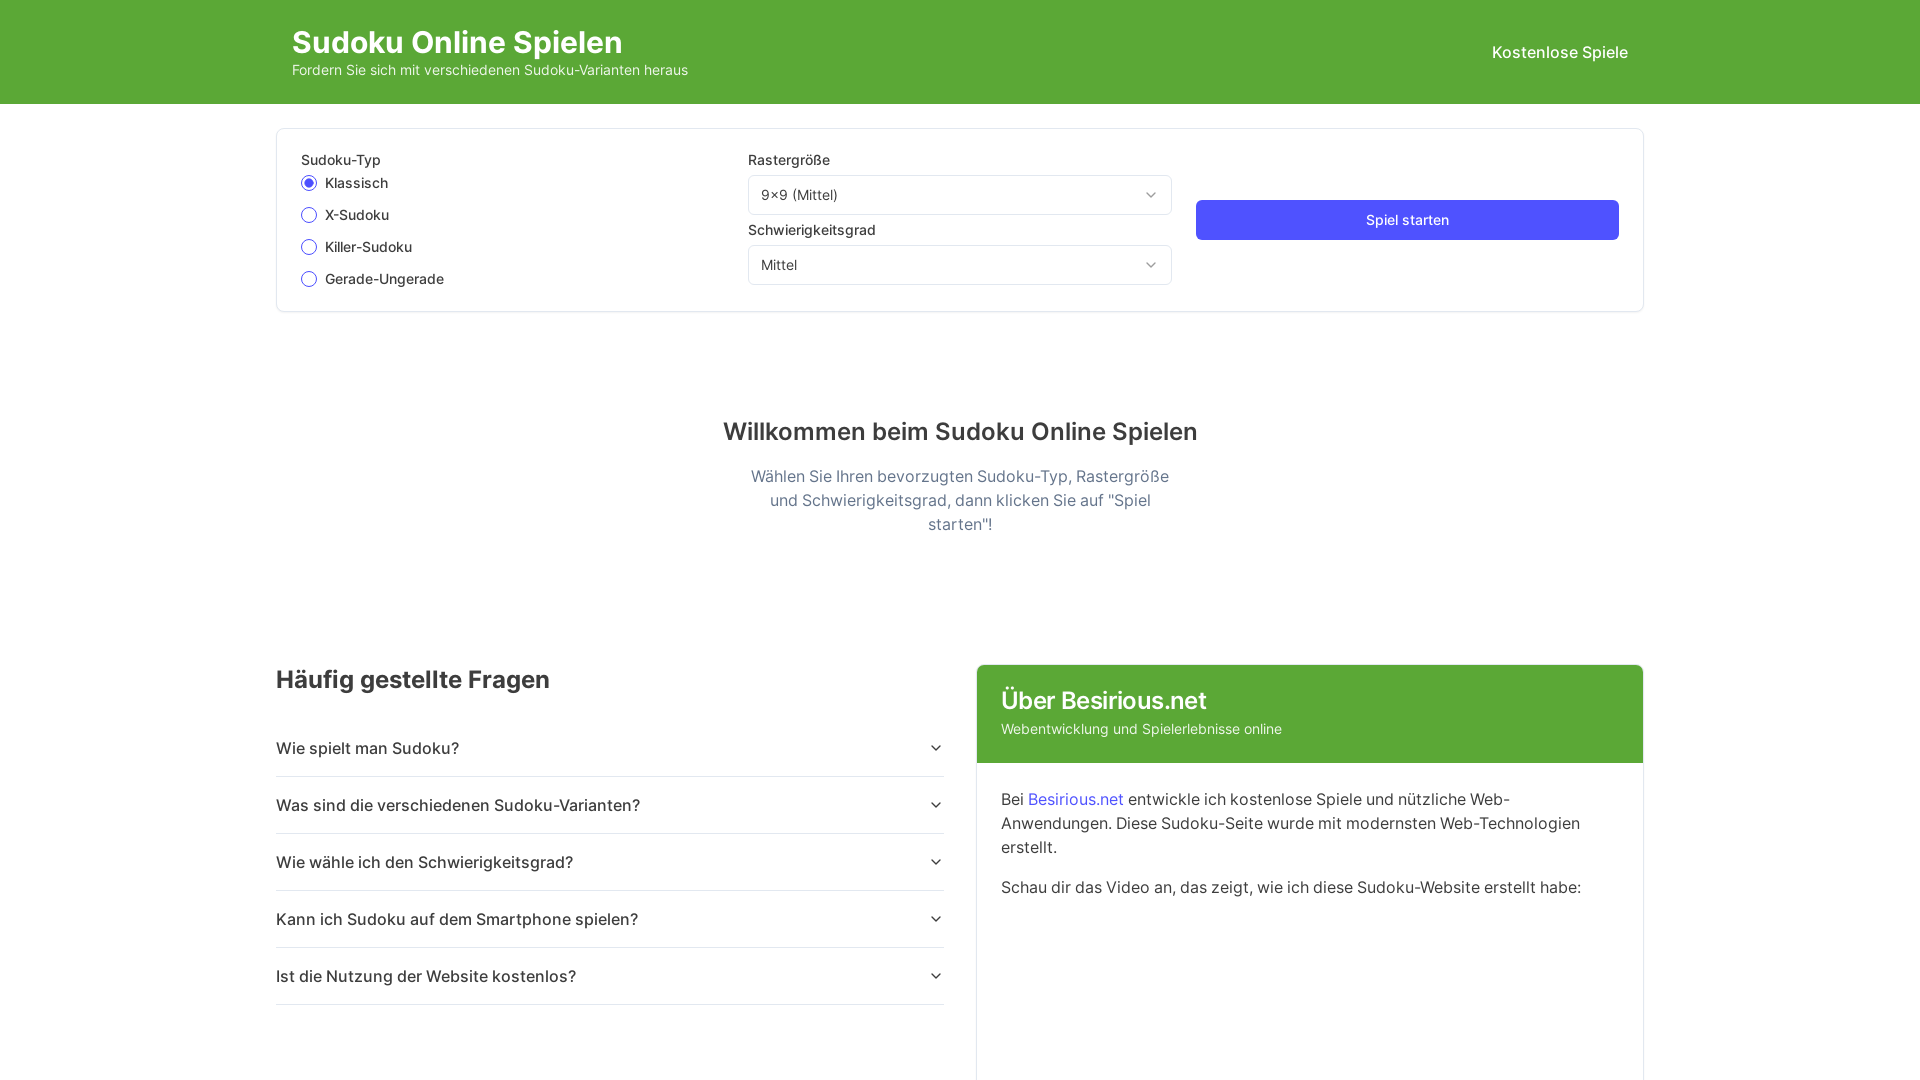Screen dimensions: 1920x1080
Task: Expand 'Wie wähle ich den Schwierigkeitsgrad?'
Action: [x=610, y=862]
